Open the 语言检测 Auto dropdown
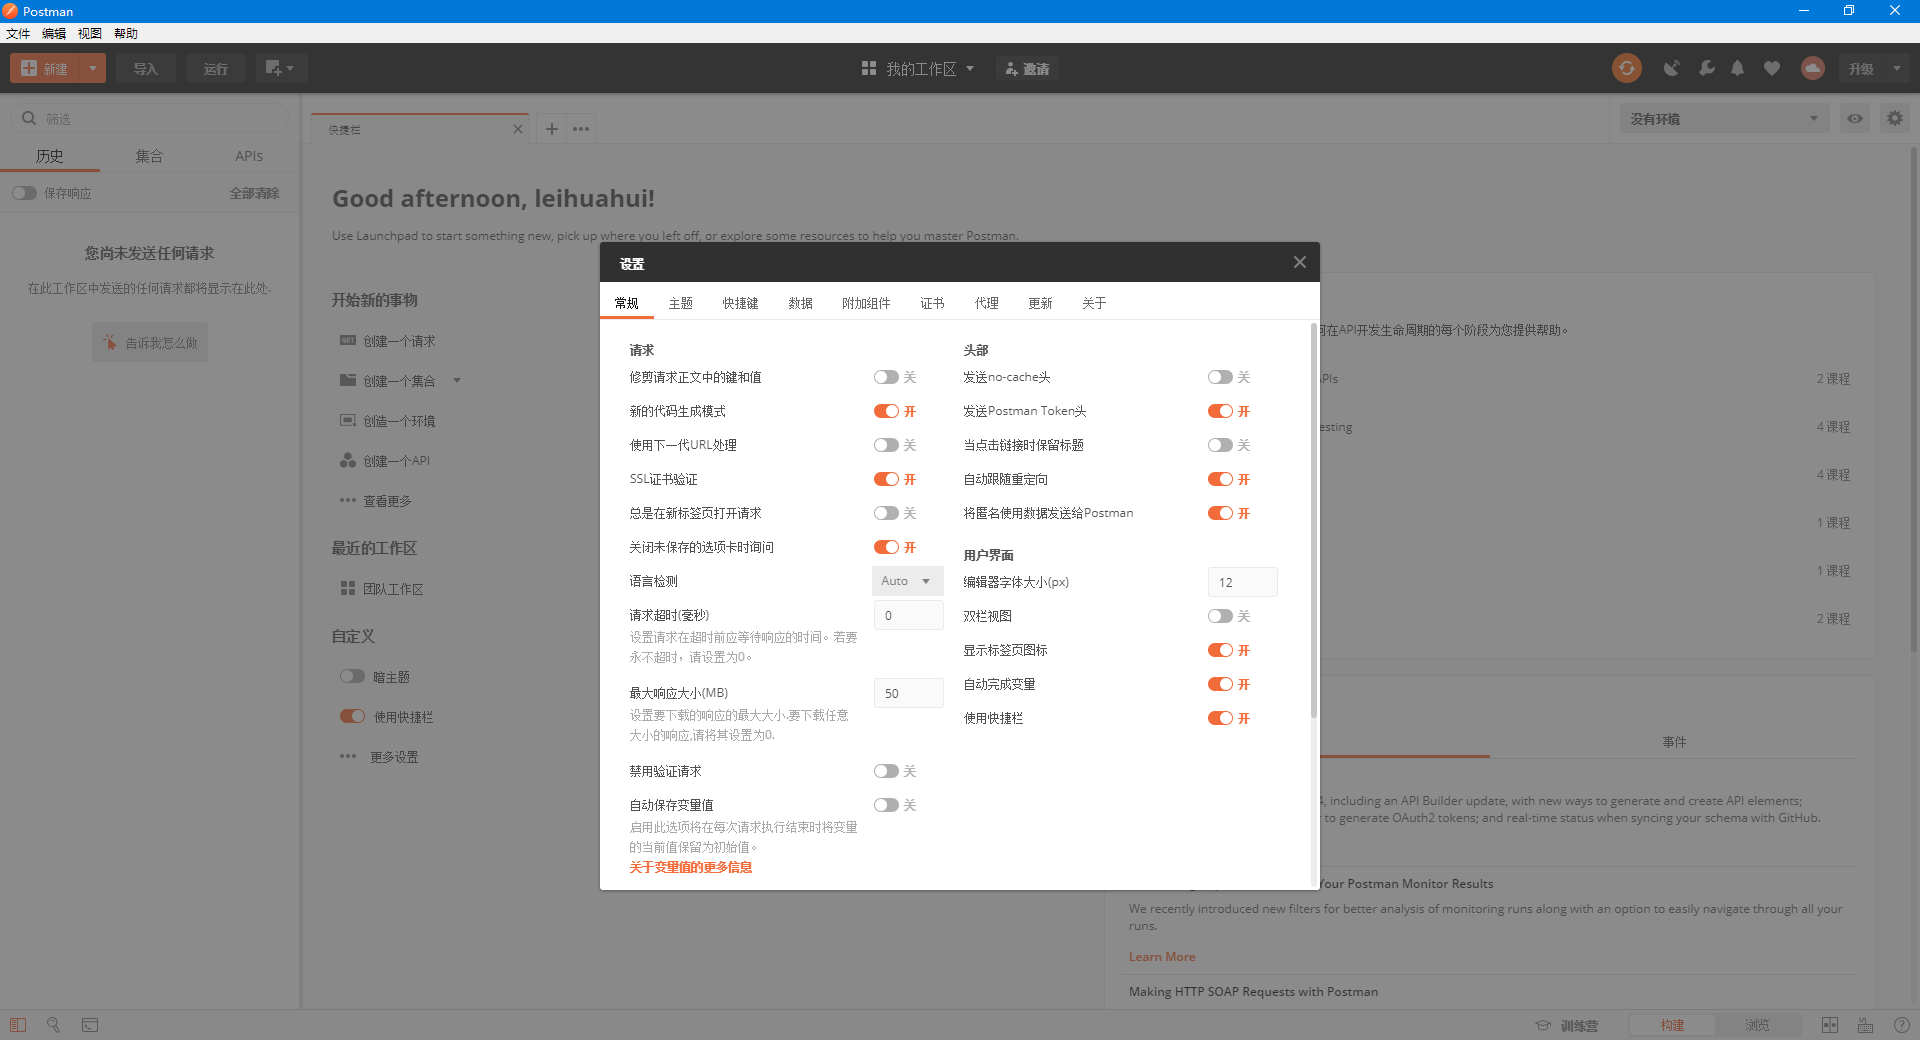The width and height of the screenshot is (1920, 1040). [905, 581]
